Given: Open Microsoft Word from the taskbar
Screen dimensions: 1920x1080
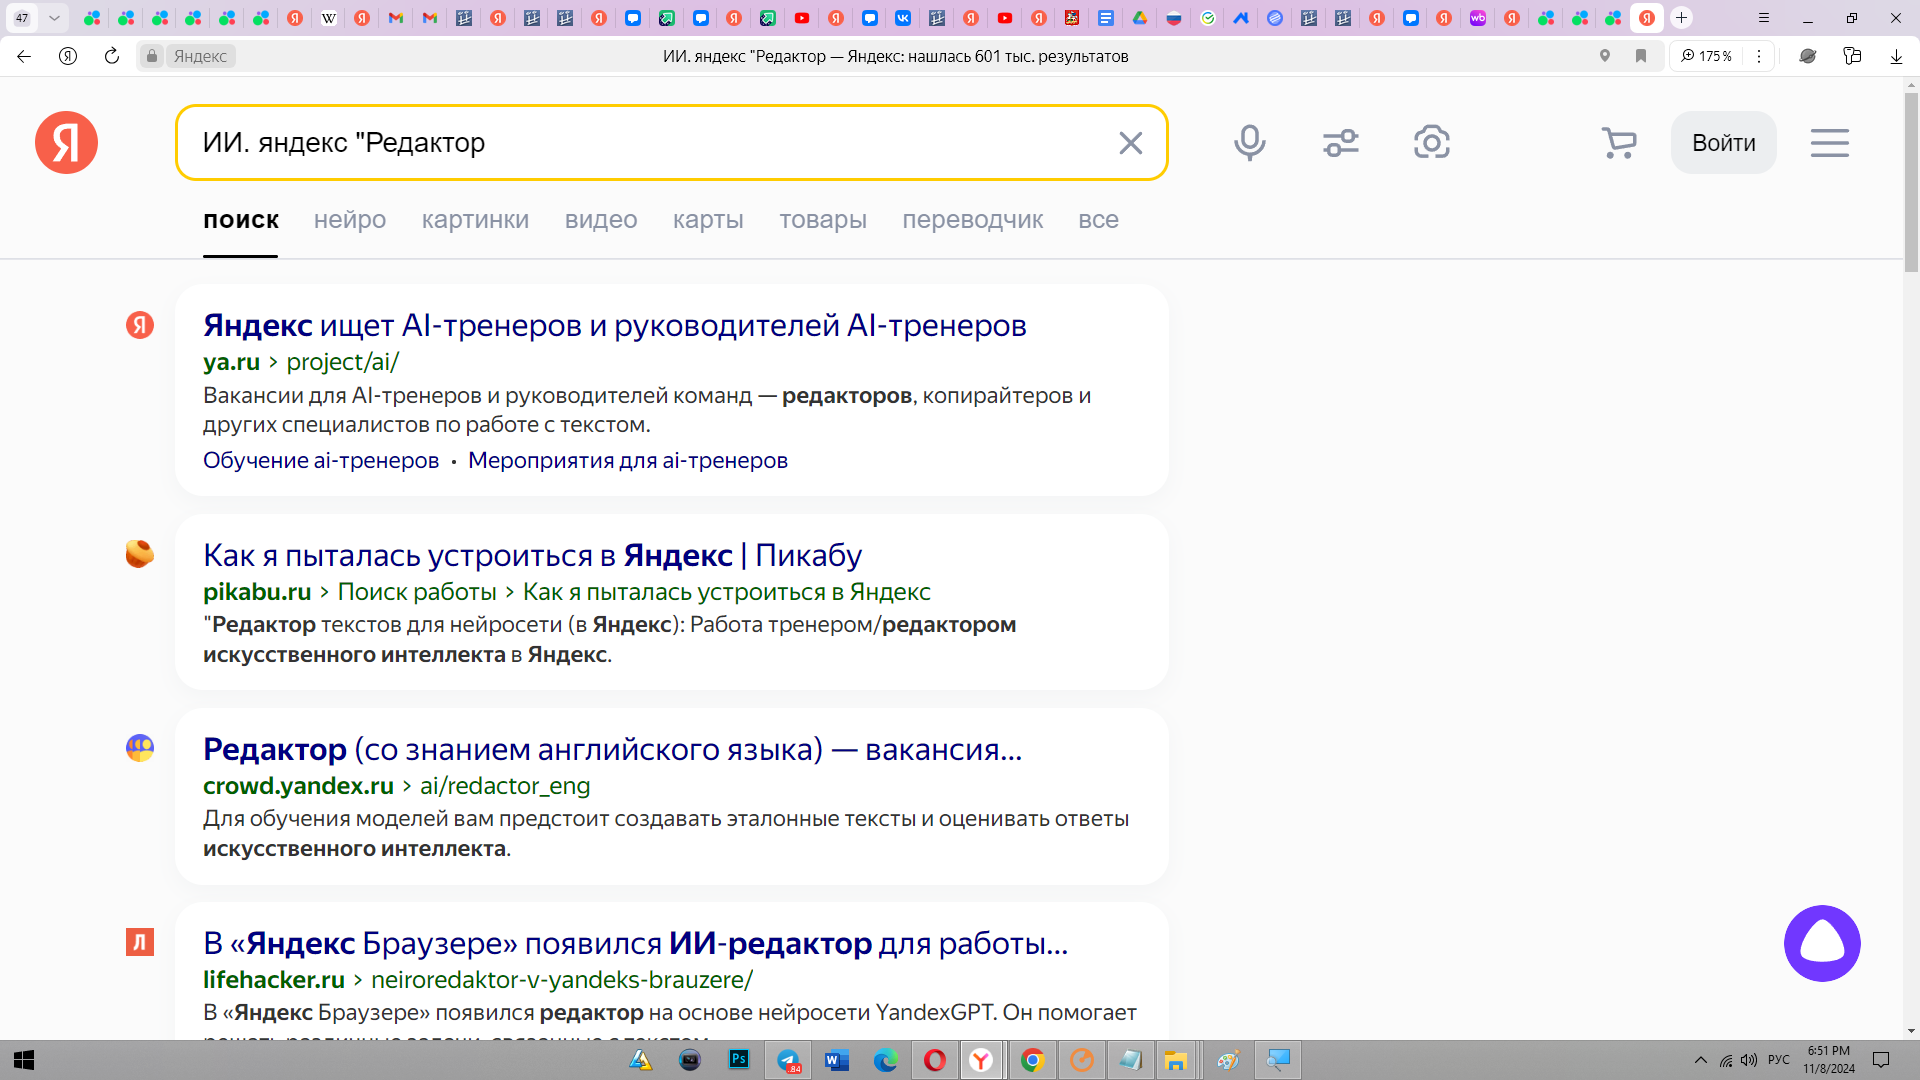Looking at the screenshot, I should 837,1060.
